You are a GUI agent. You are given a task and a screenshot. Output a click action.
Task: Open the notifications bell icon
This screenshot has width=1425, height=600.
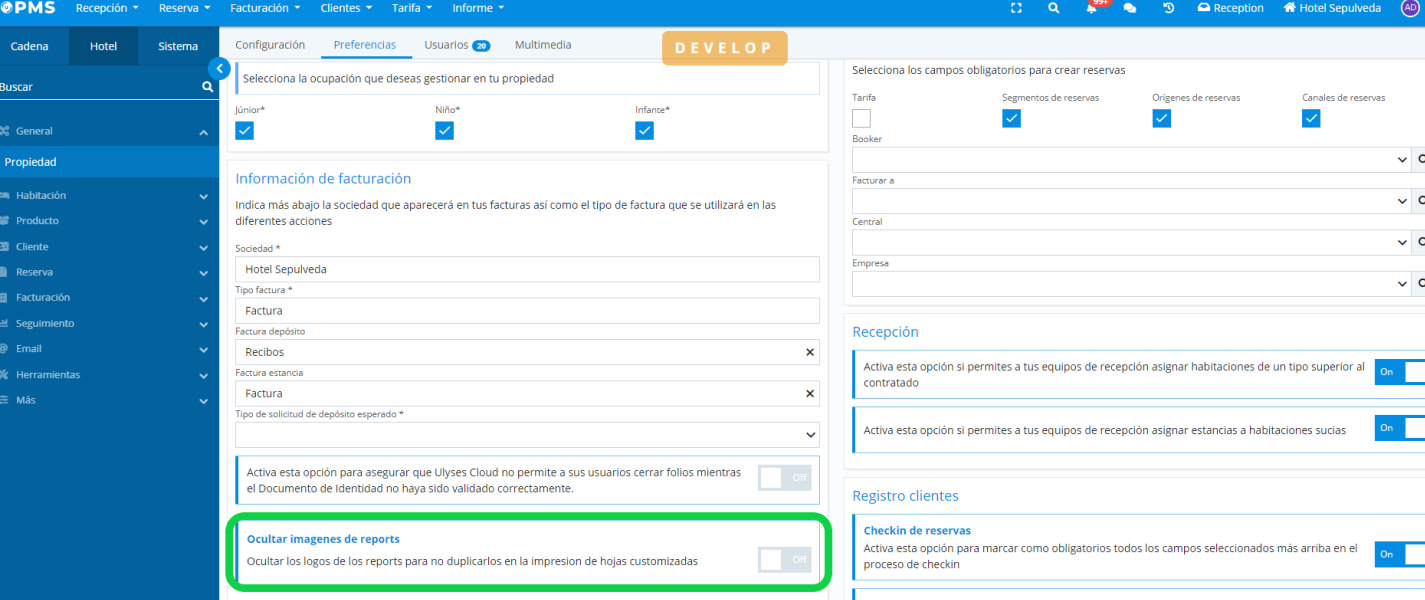point(1092,8)
